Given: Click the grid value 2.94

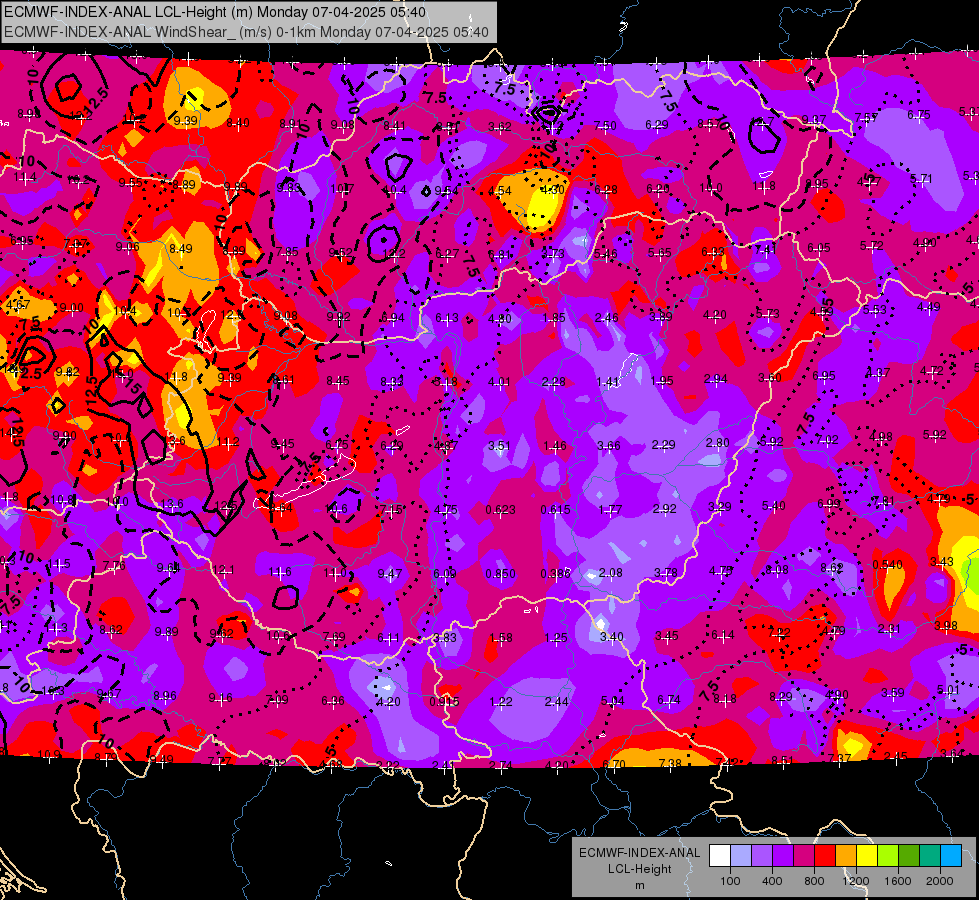Looking at the screenshot, I should click(x=716, y=380).
